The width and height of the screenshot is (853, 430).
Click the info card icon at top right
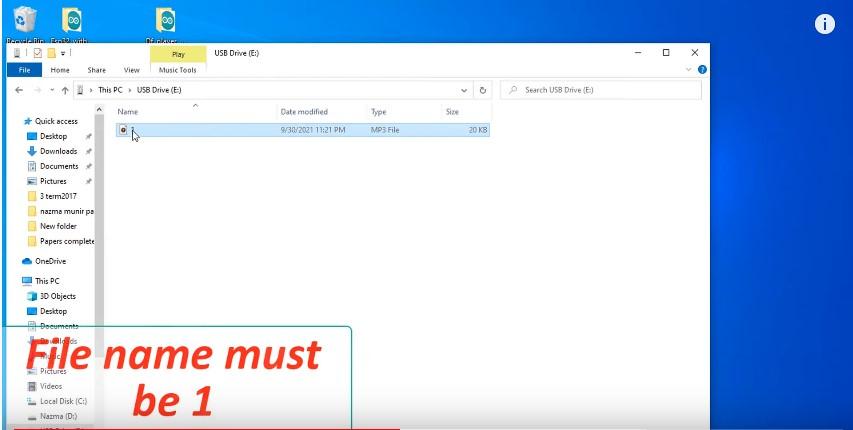click(x=824, y=24)
